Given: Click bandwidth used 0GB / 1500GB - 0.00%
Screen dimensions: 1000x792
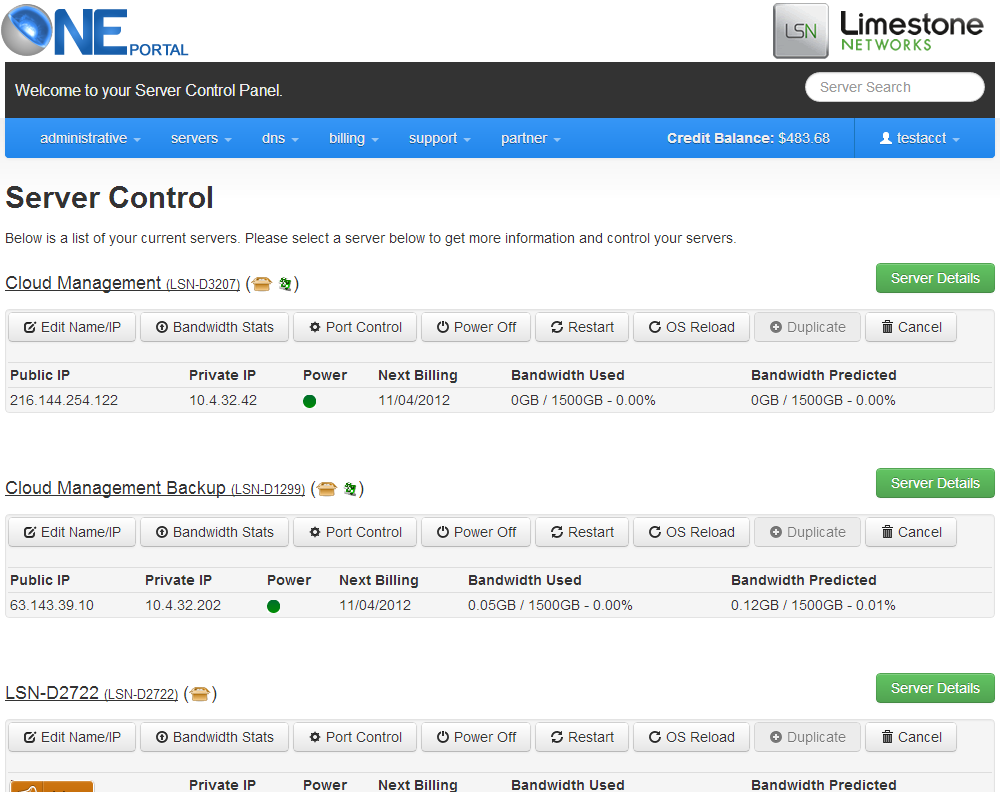Looking at the screenshot, I should (x=583, y=400).
